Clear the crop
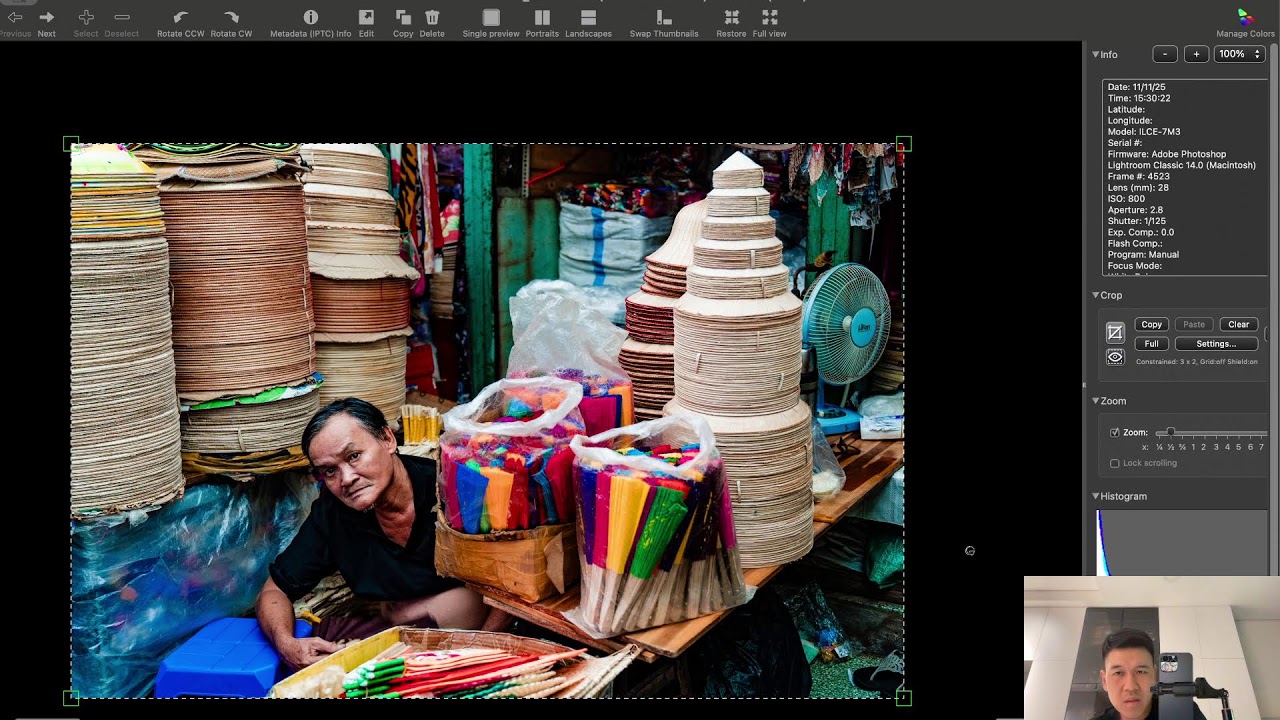Viewport: 1280px width, 720px height. 1238,324
